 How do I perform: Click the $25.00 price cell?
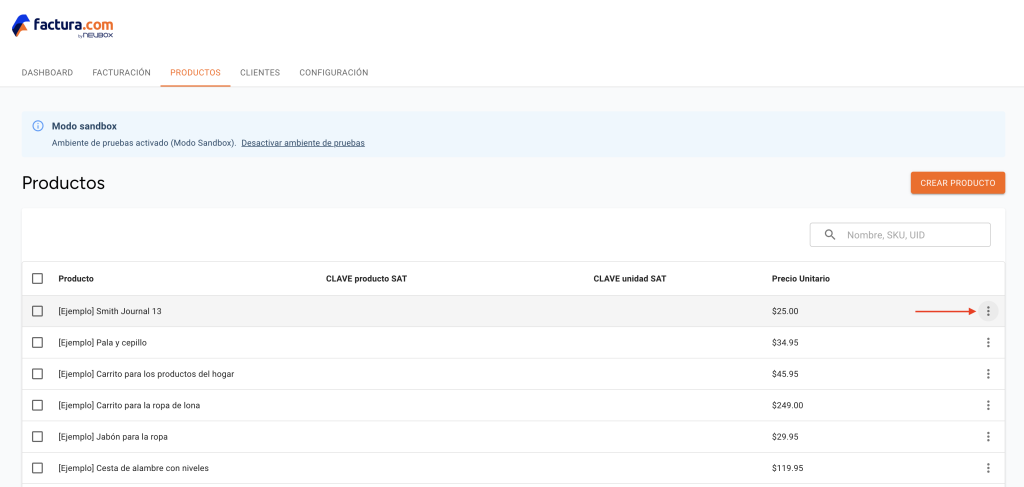tap(785, 311)
